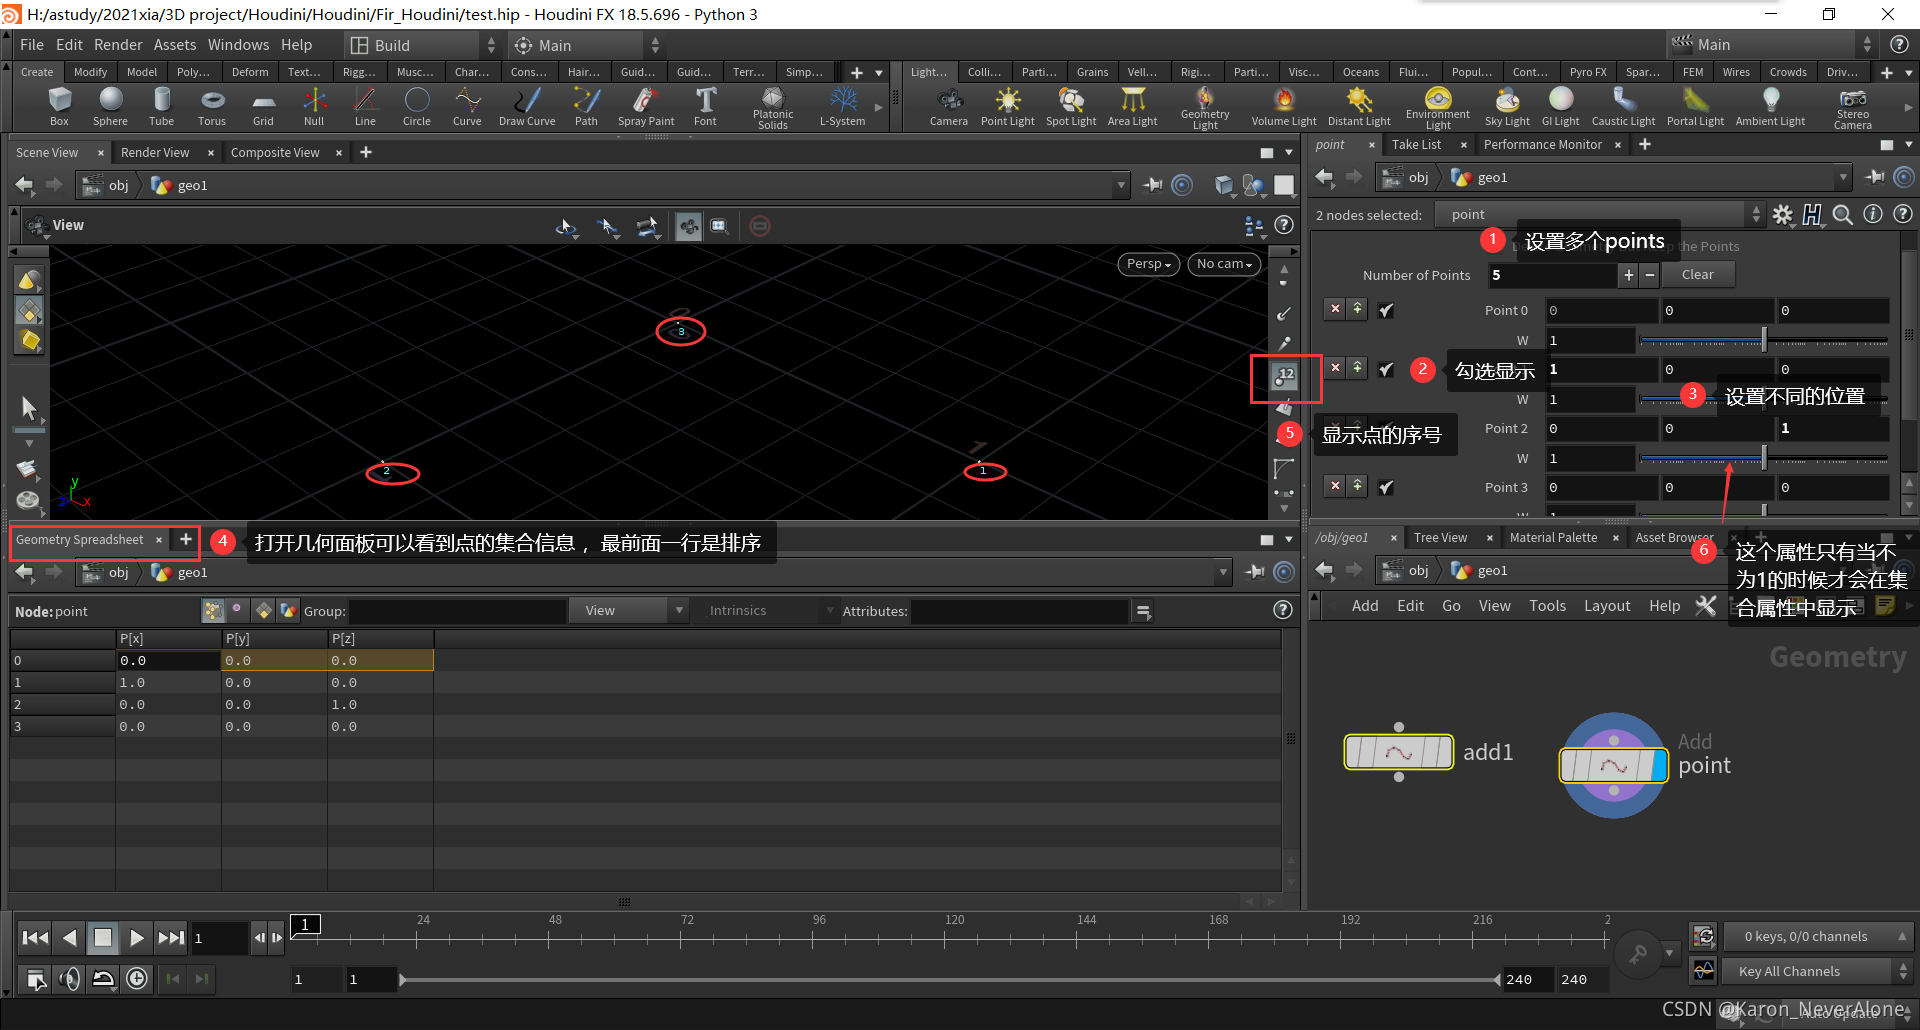Toggle display point numbers in viewport
This screenshot has height=1030, width=1920.
coord(1284,377)
